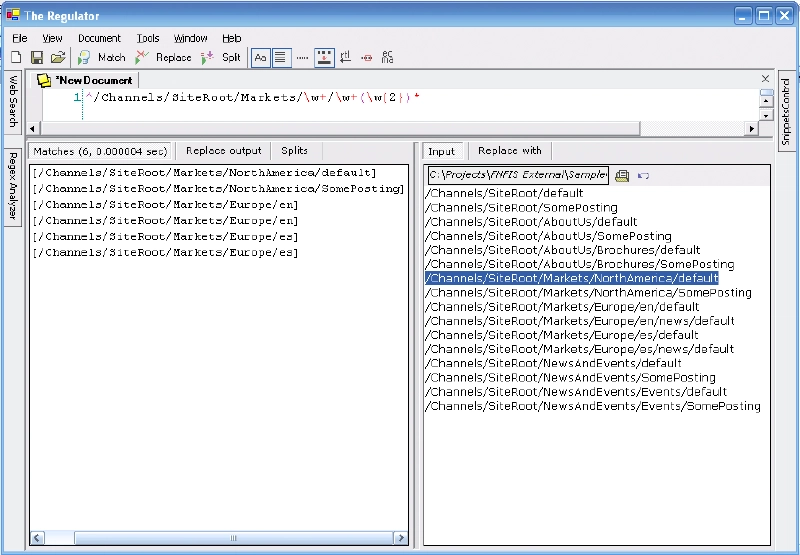Switch to the Replace with tab
Image resolution: width=800 pixels, height=555 pixels.
pyautogui.click(x=509, y=151)
